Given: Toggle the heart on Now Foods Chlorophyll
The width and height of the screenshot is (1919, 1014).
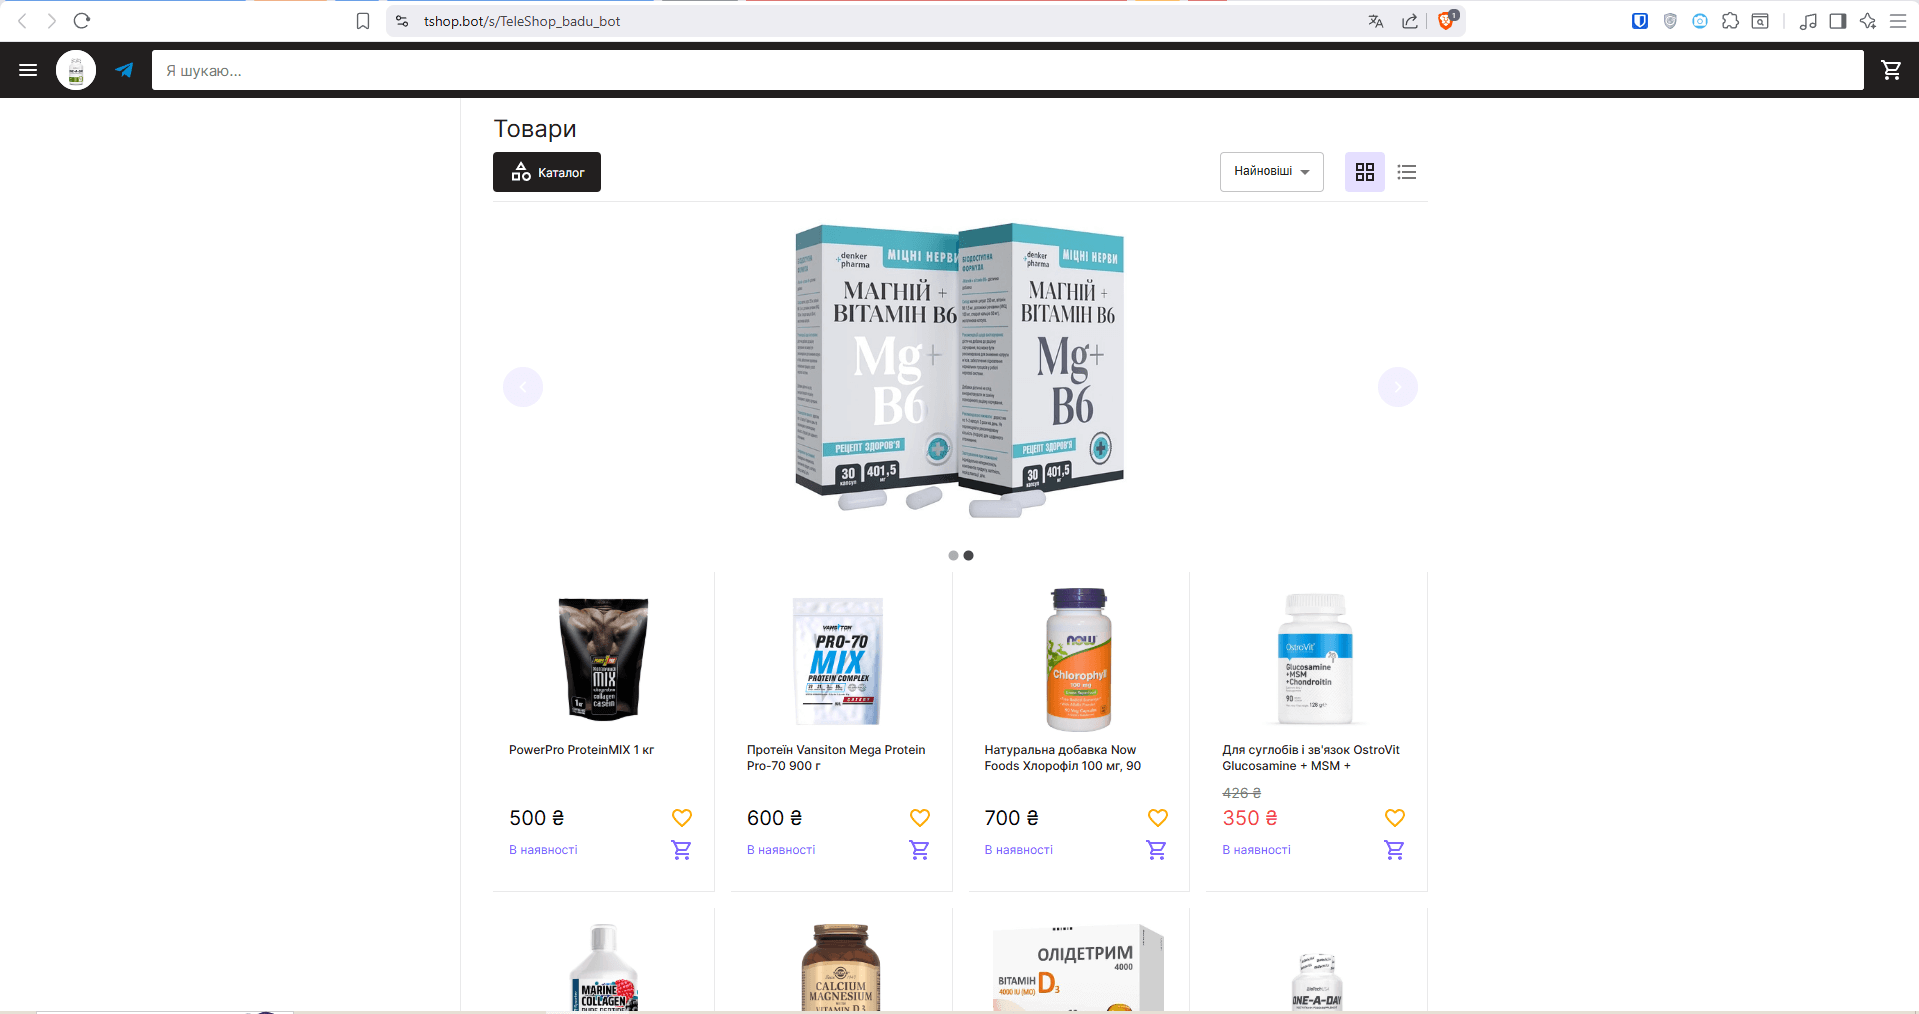Looking at the screenshot, I should pos(1158,818).
